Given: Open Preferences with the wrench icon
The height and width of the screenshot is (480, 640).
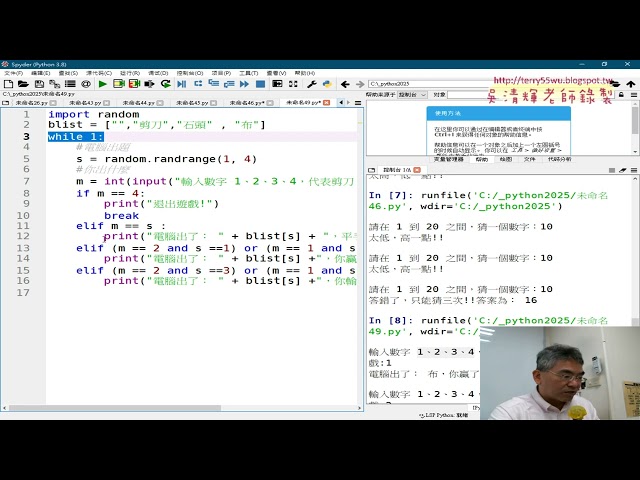Looking at the screenshot, I should [x=311, y=84].
